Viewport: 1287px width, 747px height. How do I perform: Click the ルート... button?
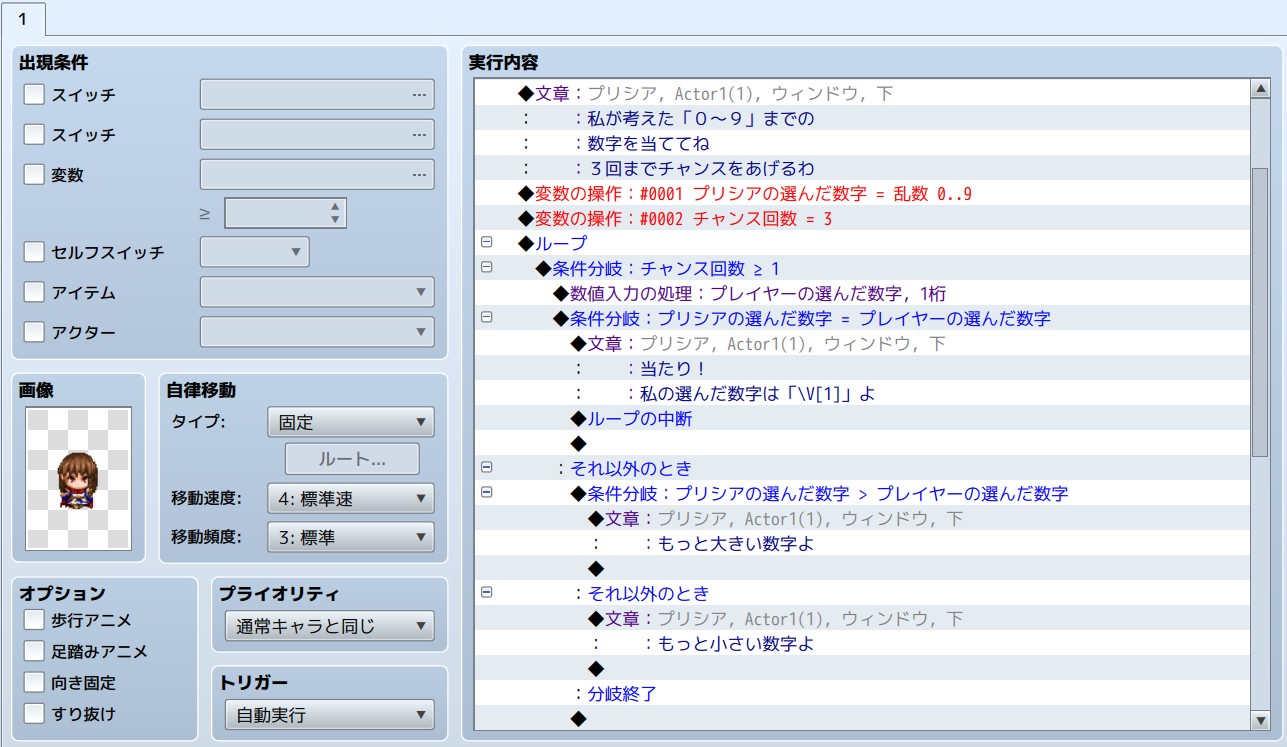click(x=352, y=460)
